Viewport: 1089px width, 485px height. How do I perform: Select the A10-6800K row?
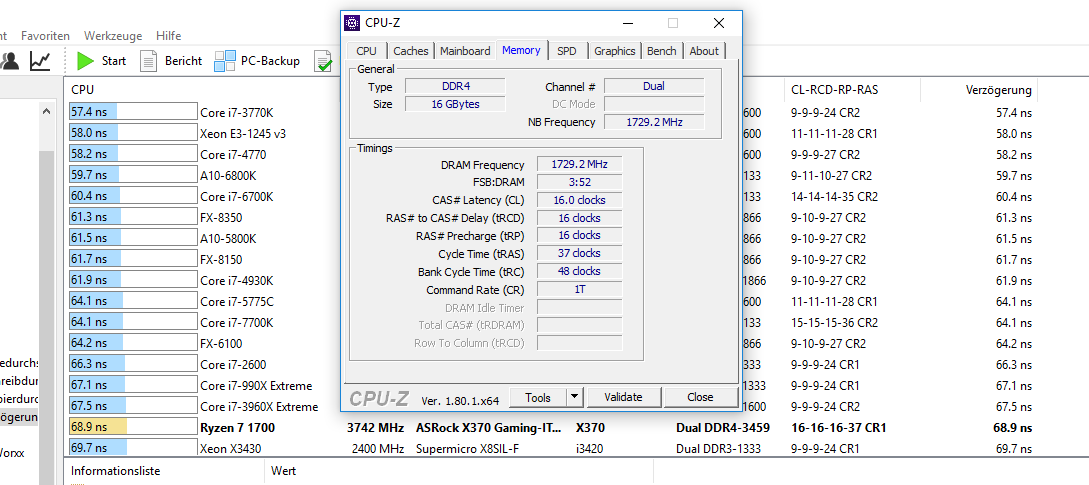pyautogui.click(x=553, y=175)
